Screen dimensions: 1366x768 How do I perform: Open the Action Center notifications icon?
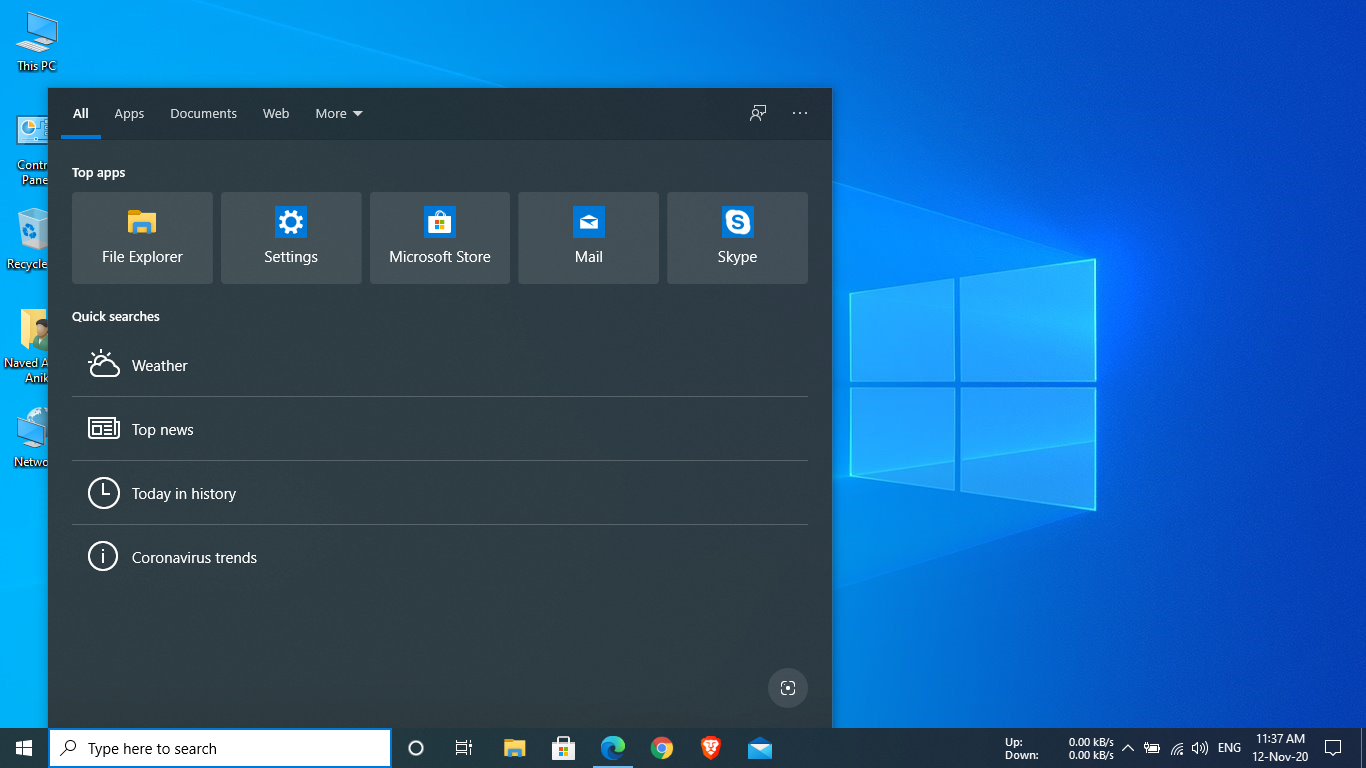1333,748
